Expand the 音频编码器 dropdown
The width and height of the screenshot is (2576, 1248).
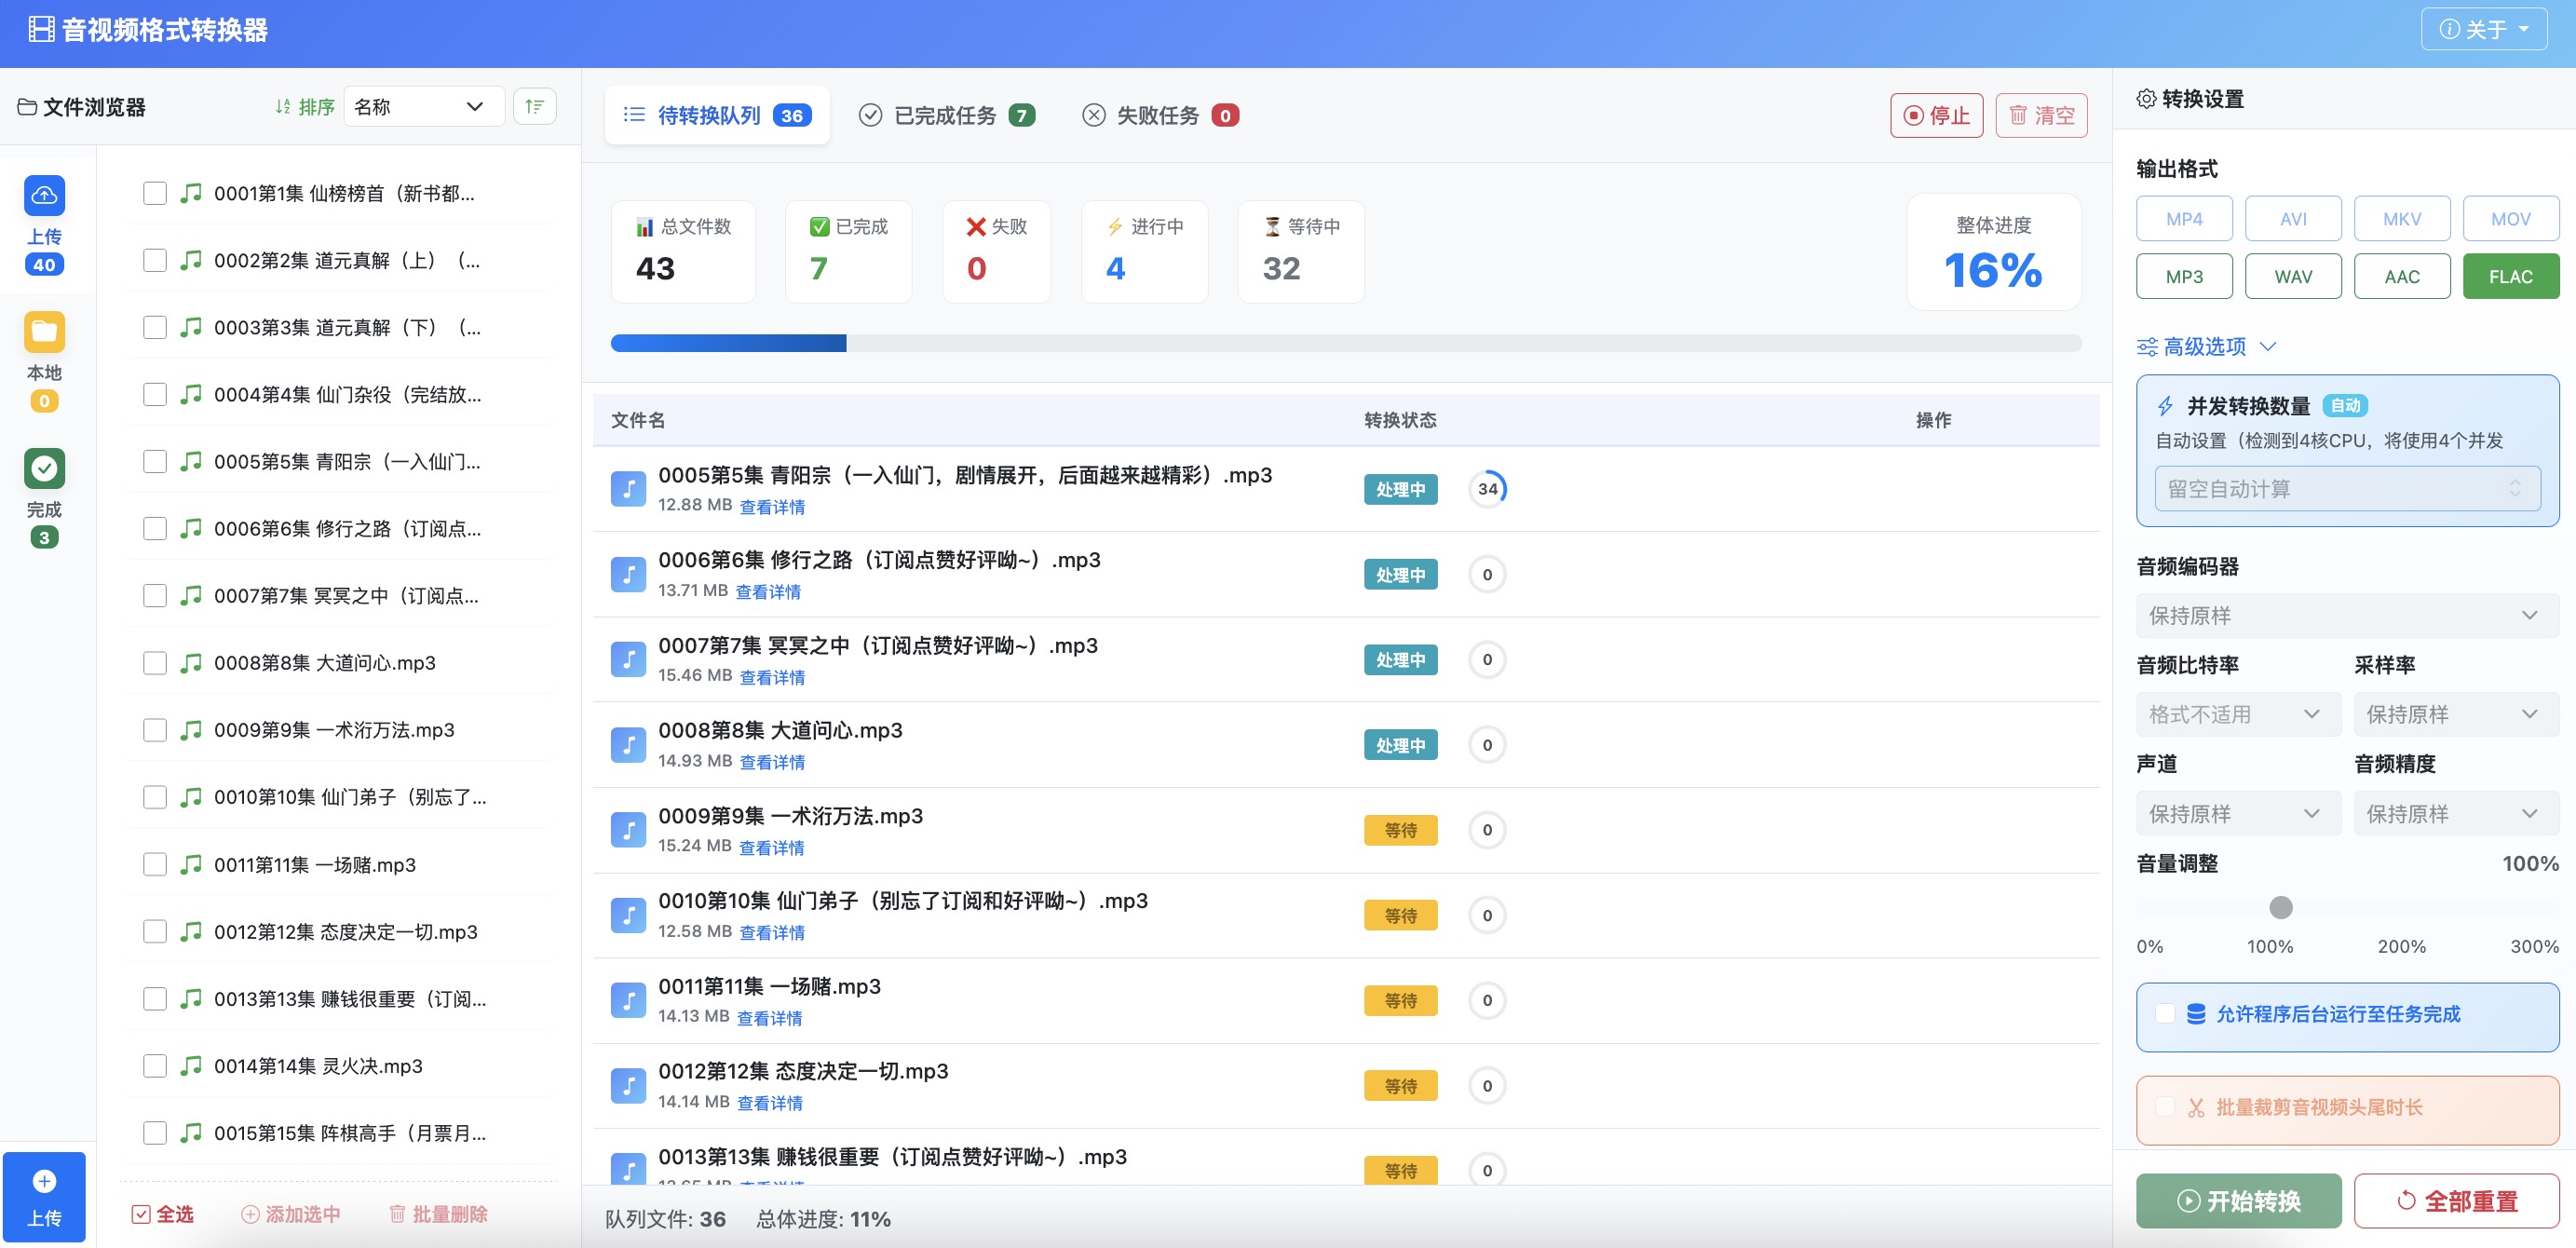point(2346,615)
